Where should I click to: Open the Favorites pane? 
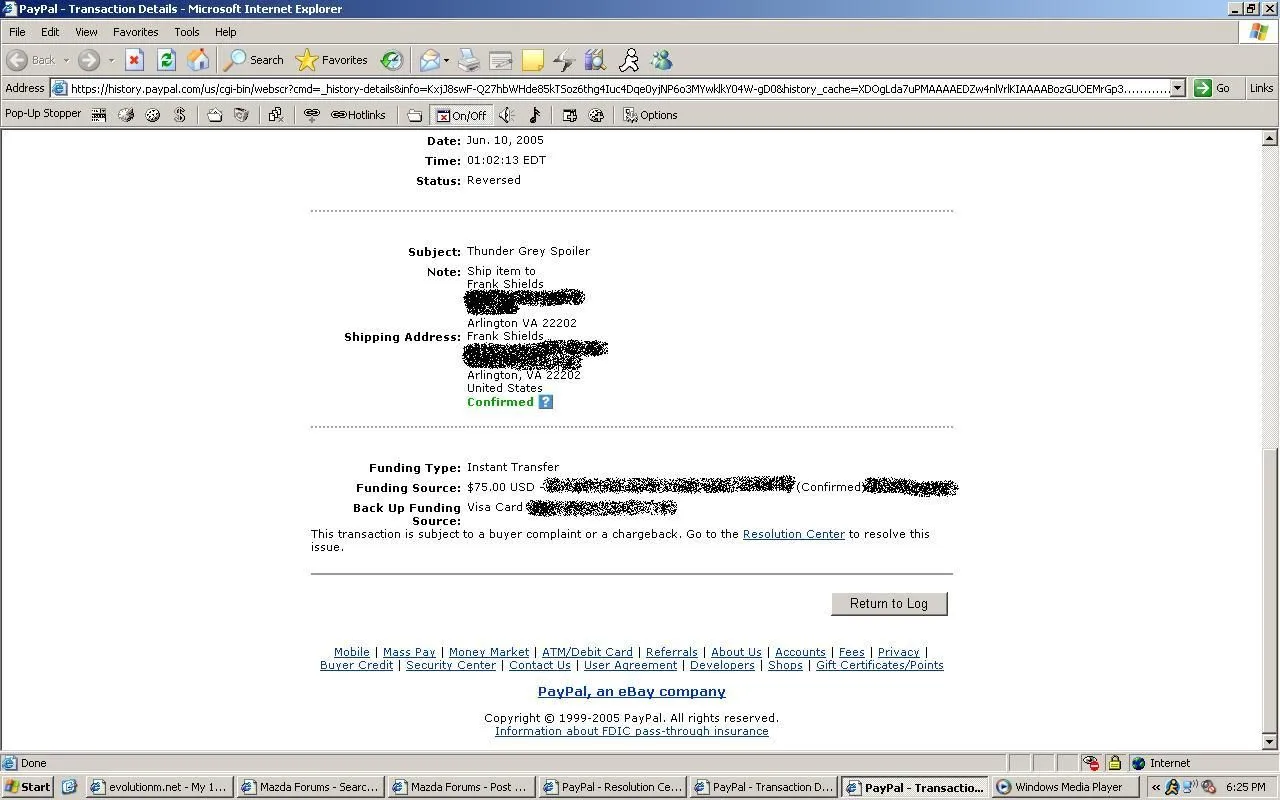click(x=332, y=60)
